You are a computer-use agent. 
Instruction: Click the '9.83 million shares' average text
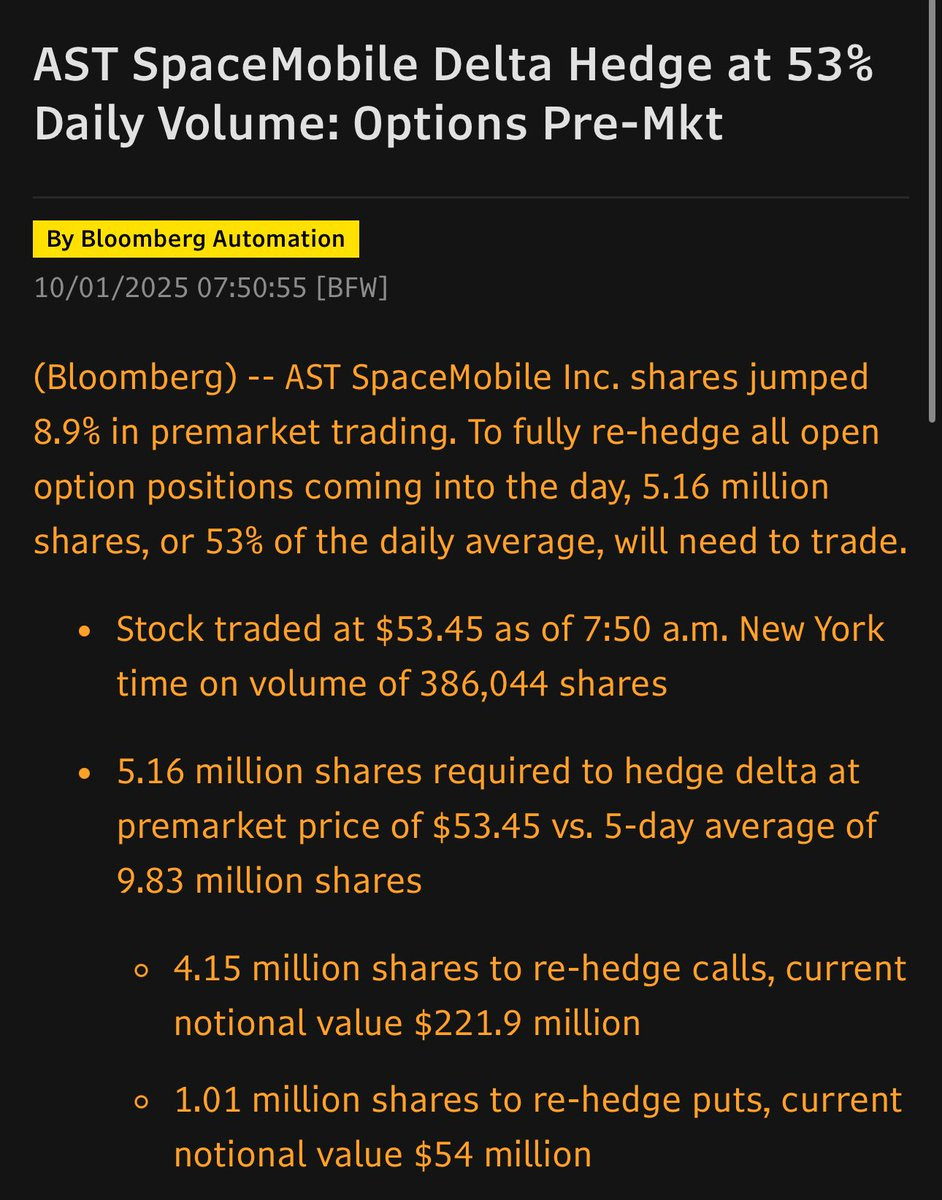click(x=268, y=880)
